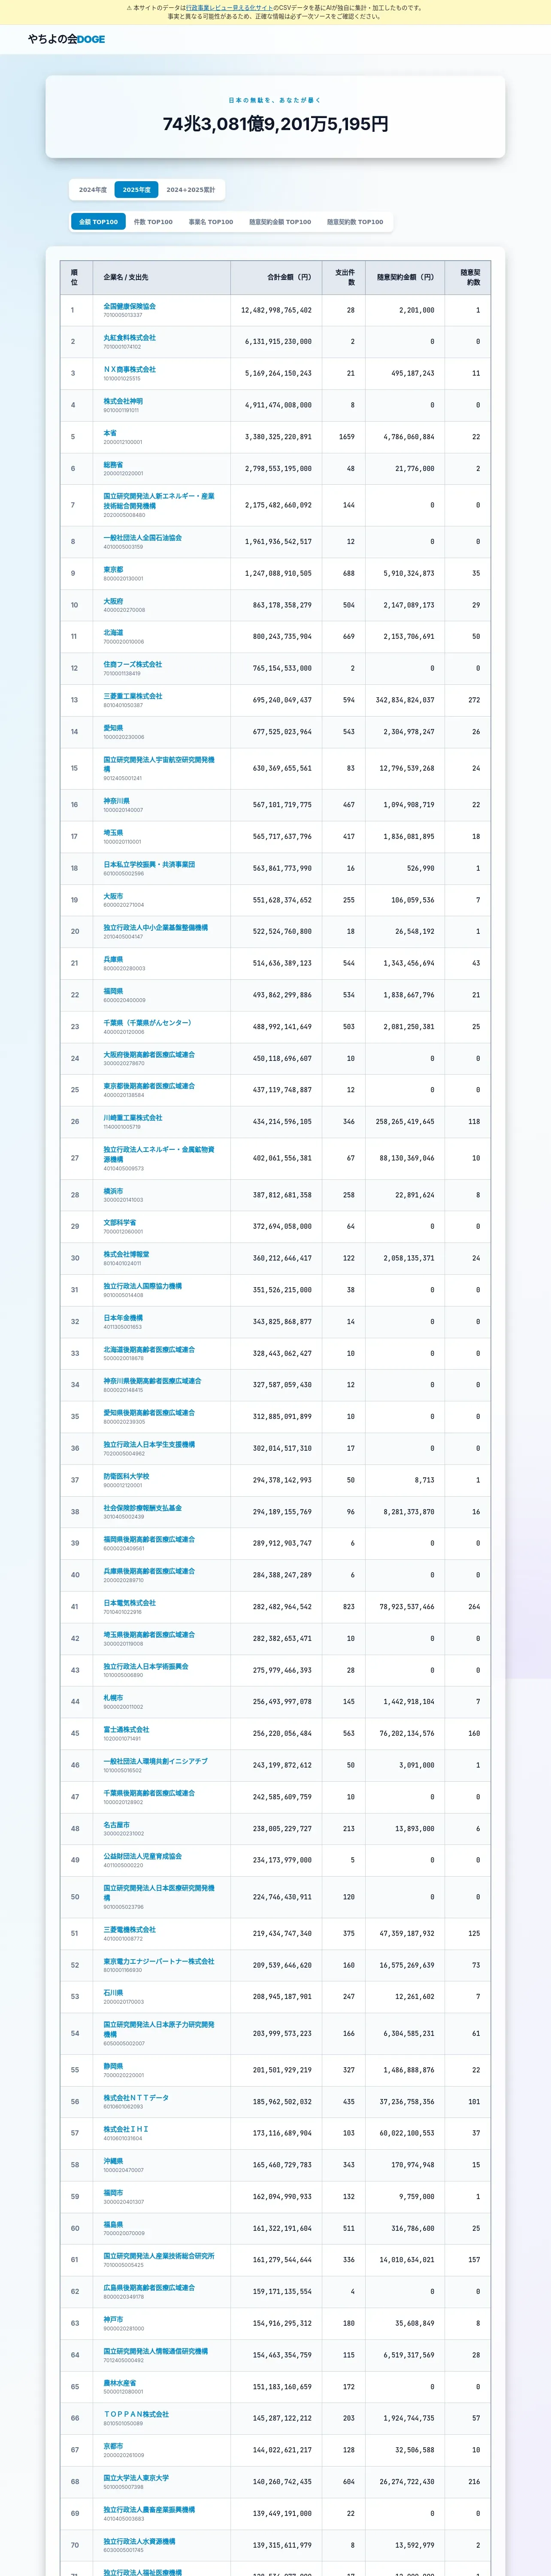Open the 住商フーズ株式会社 entry
This screenshot has width=551, height=2576.
(133, 664)
